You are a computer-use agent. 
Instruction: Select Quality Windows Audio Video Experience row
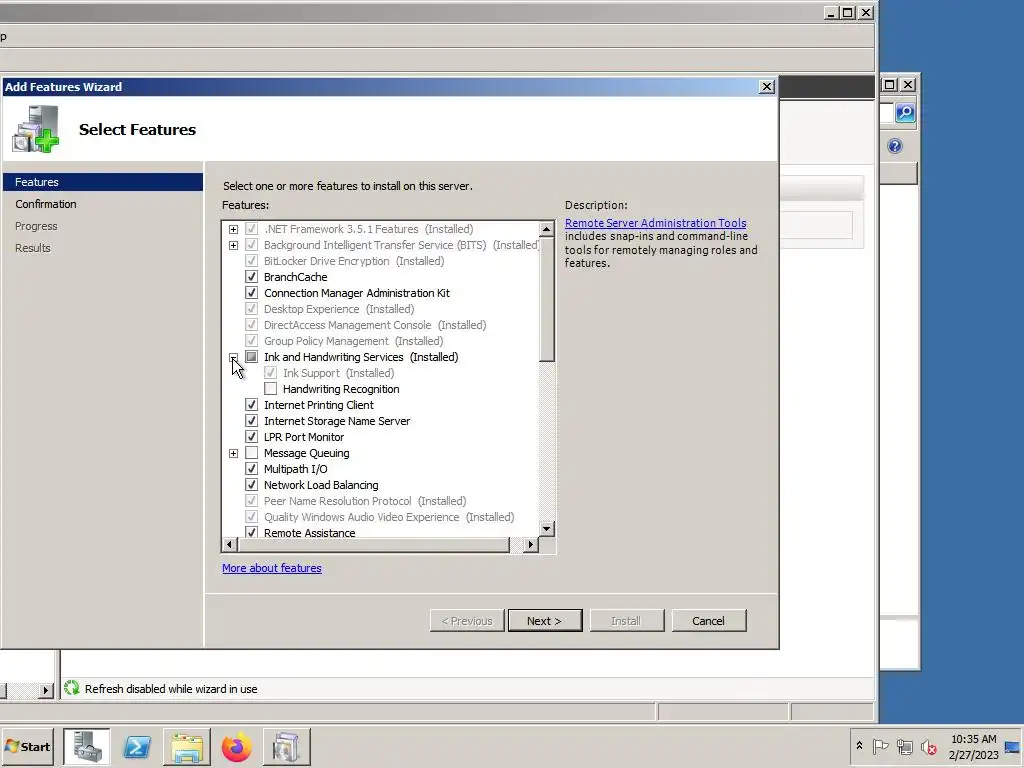(389, 517)
